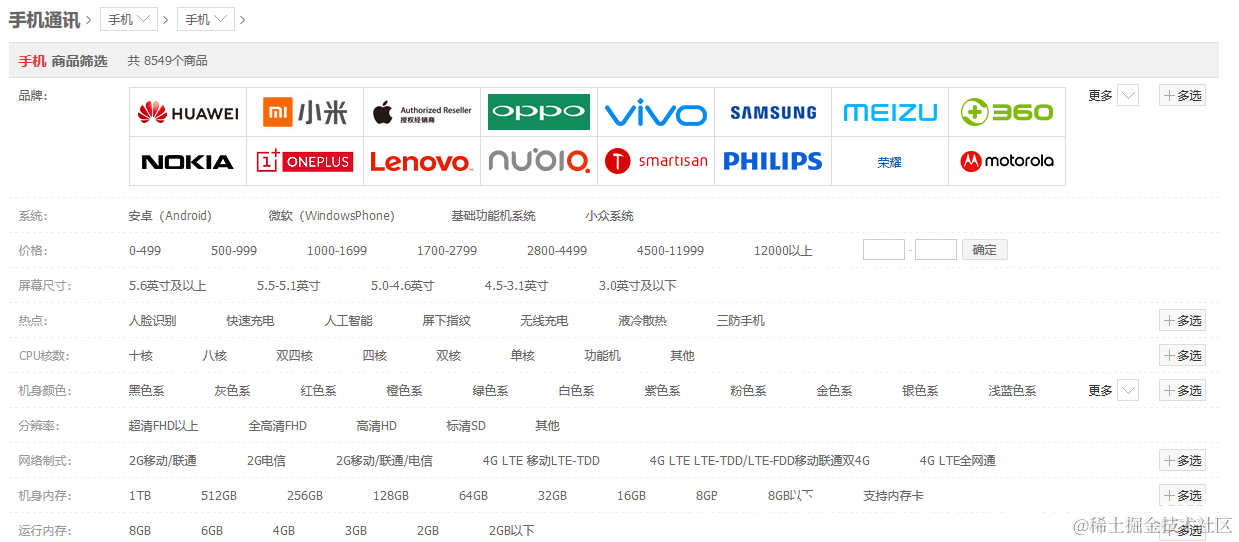Pick the Apple Authorized Reseller logo

coord(422,113)
